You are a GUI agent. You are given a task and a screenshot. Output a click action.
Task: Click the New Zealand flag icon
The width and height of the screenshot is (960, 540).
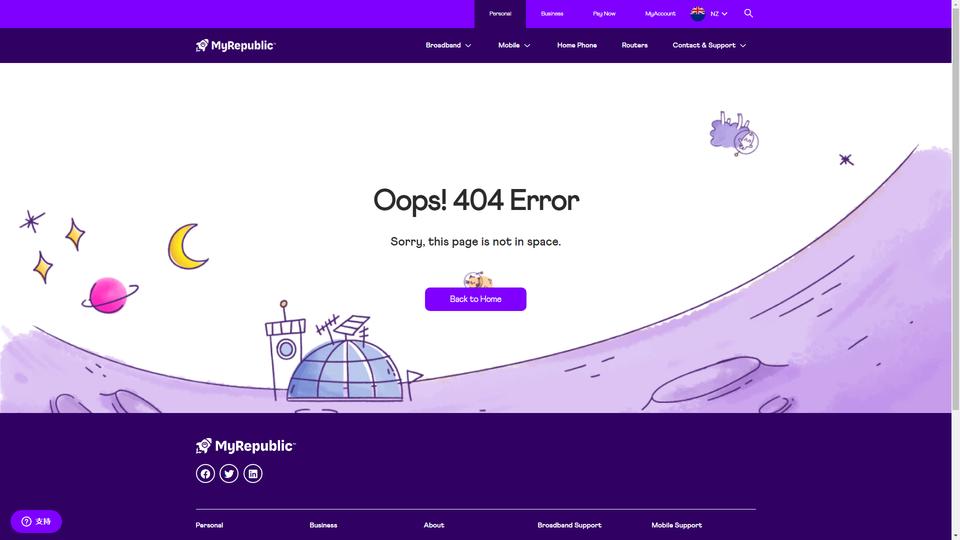[x=697, y=13]
